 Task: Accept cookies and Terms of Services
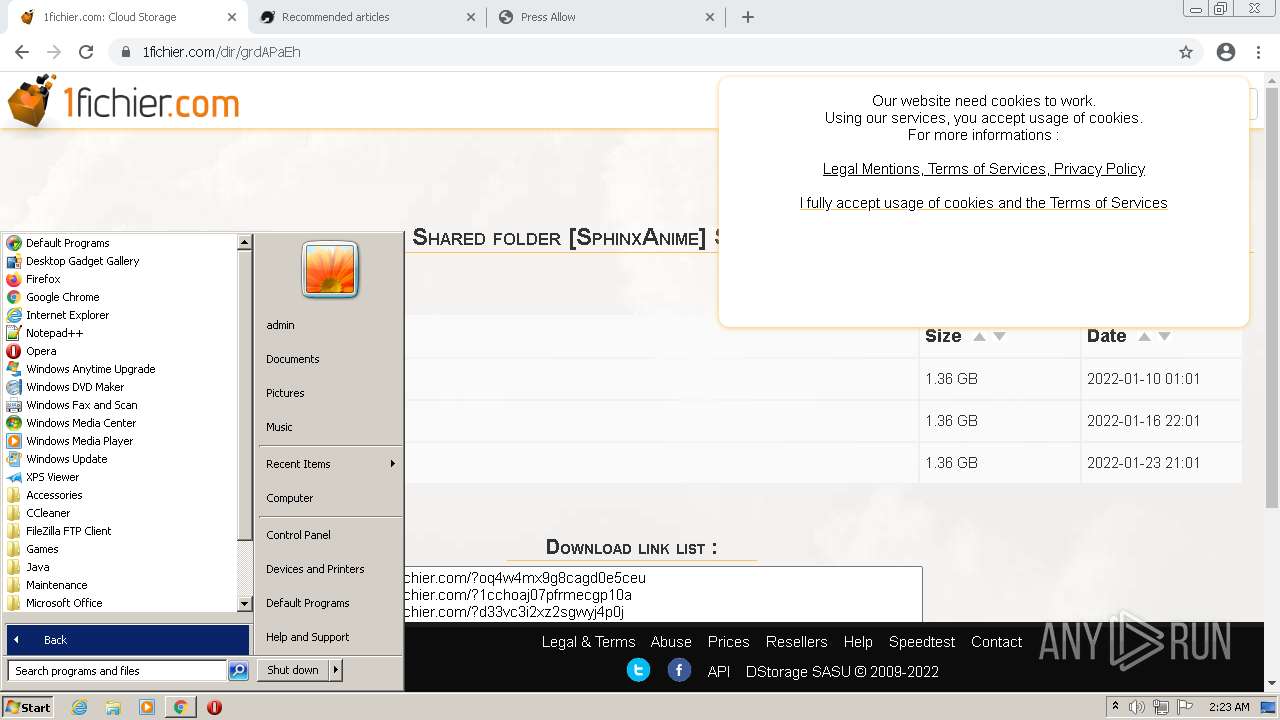(983, 203)
